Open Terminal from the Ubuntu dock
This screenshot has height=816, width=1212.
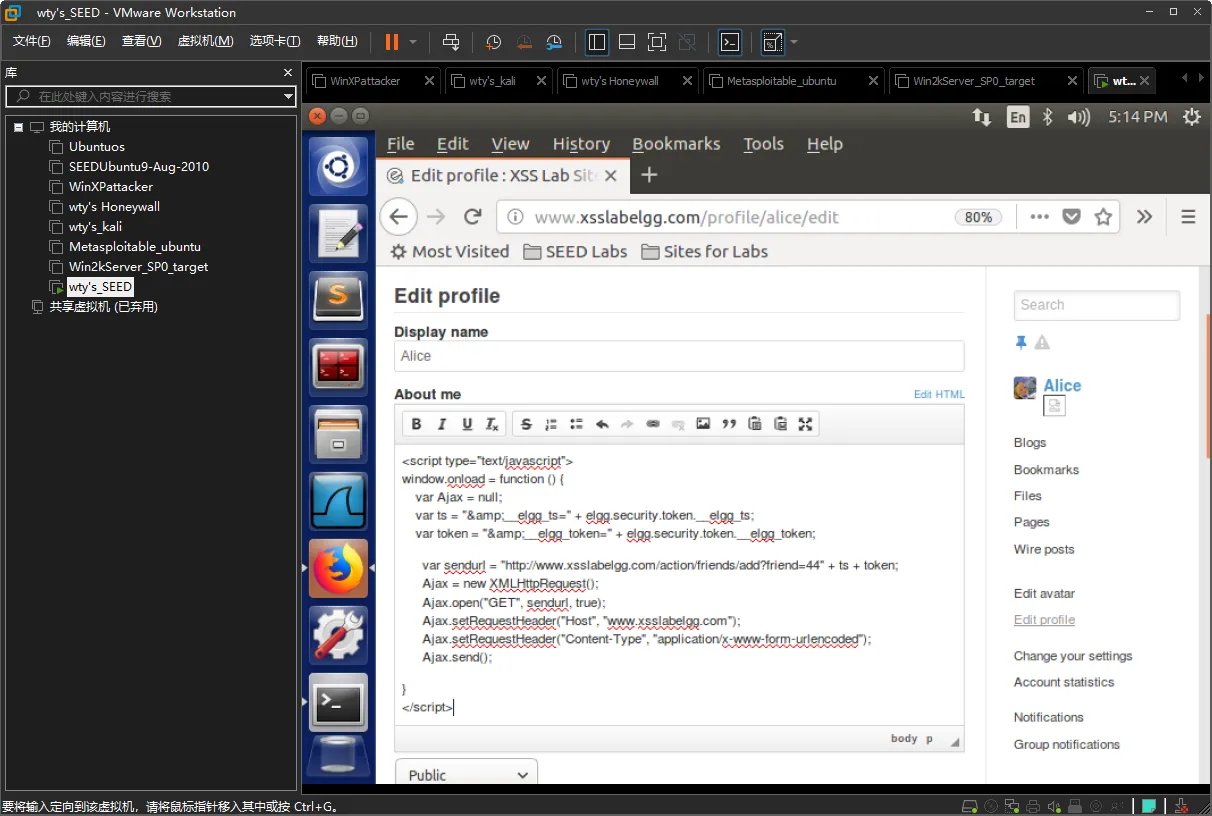(x=339, y=702)
